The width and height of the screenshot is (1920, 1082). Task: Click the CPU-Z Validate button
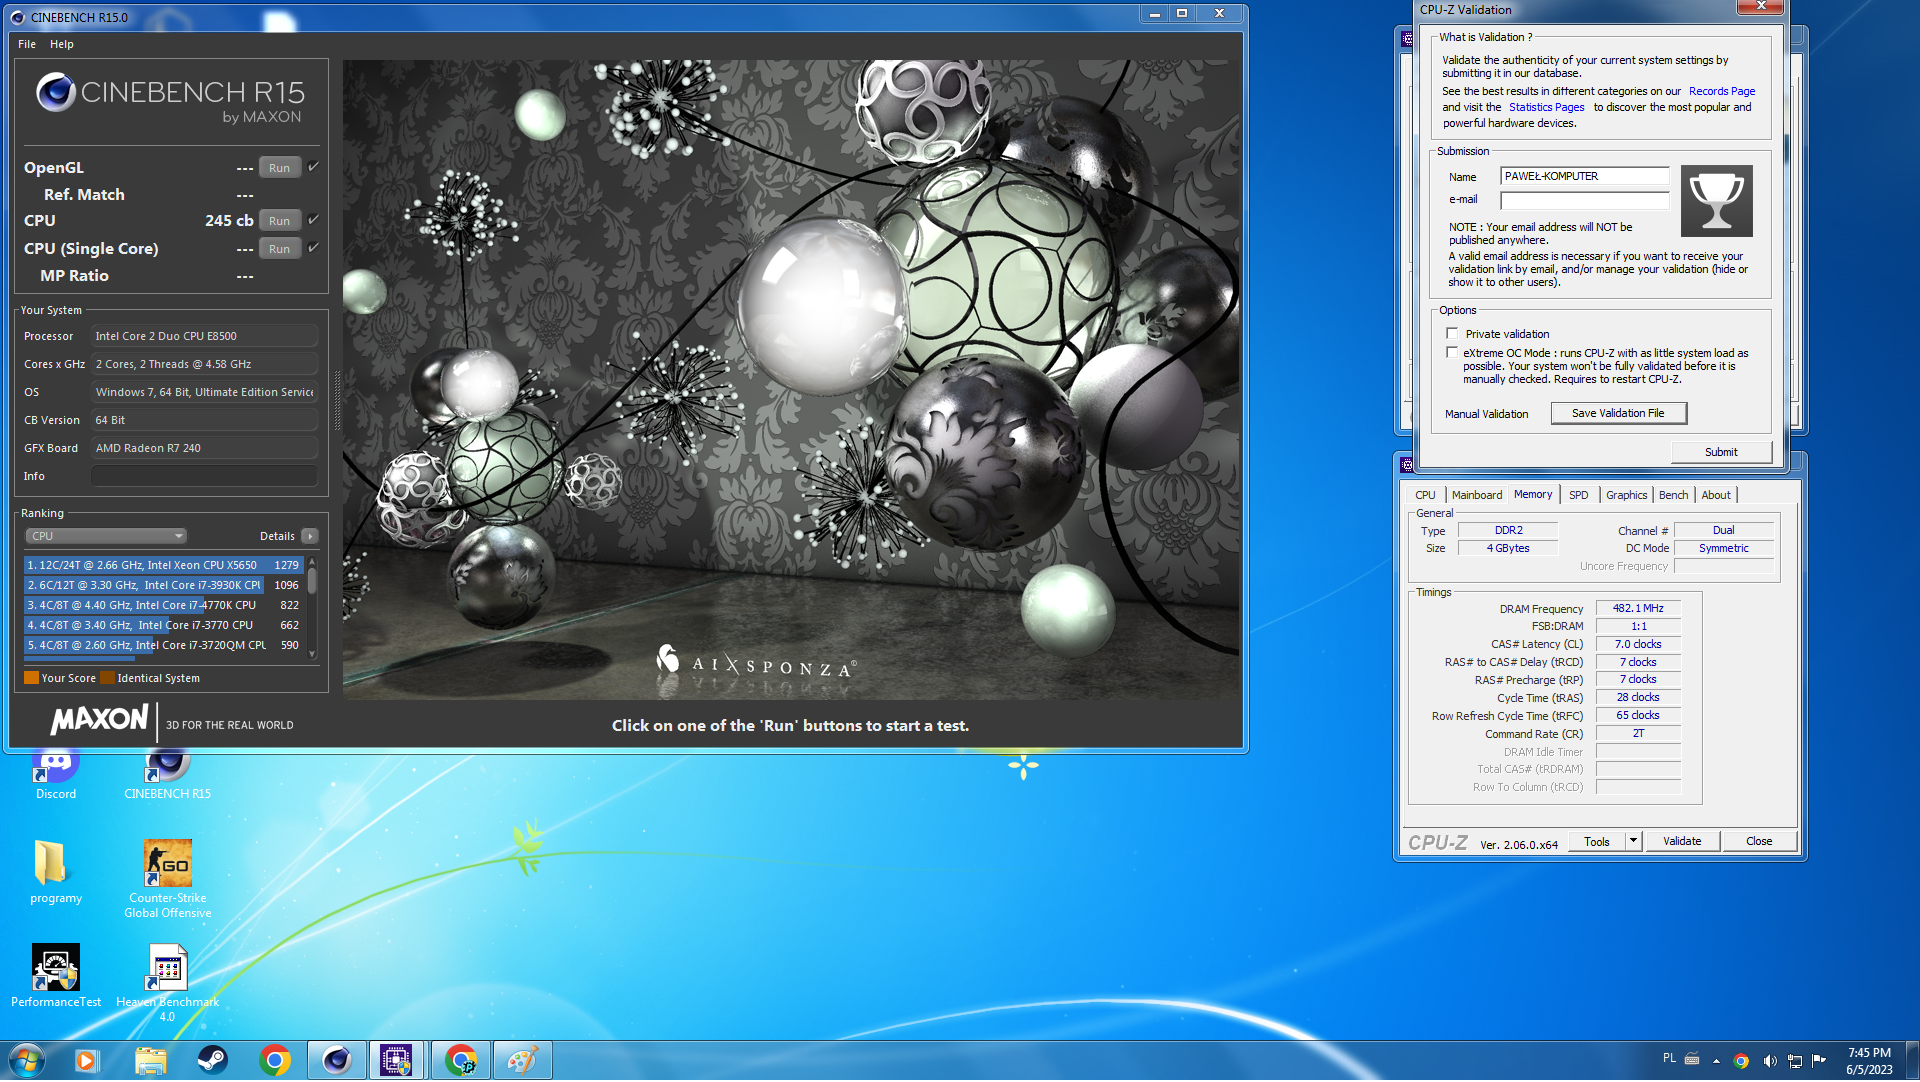coord(1682,842)
